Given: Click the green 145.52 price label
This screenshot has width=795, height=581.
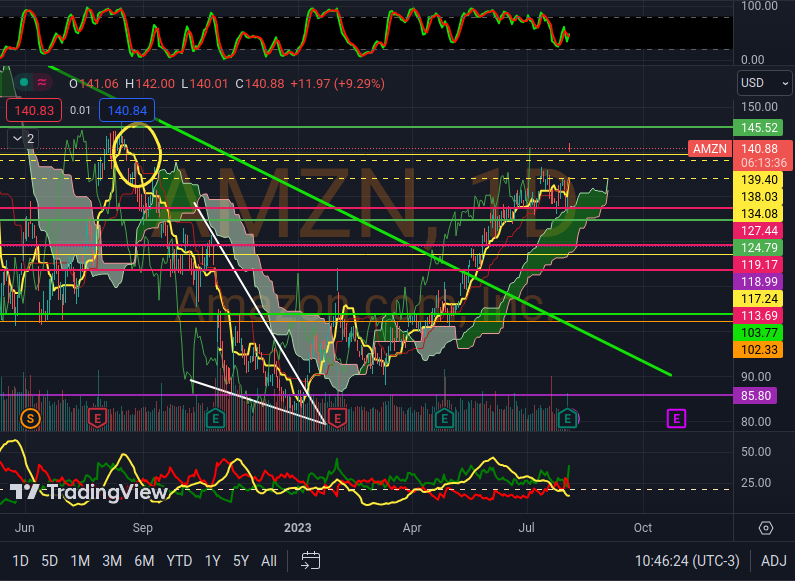Looking at the screenshot, I should point(761,128).
